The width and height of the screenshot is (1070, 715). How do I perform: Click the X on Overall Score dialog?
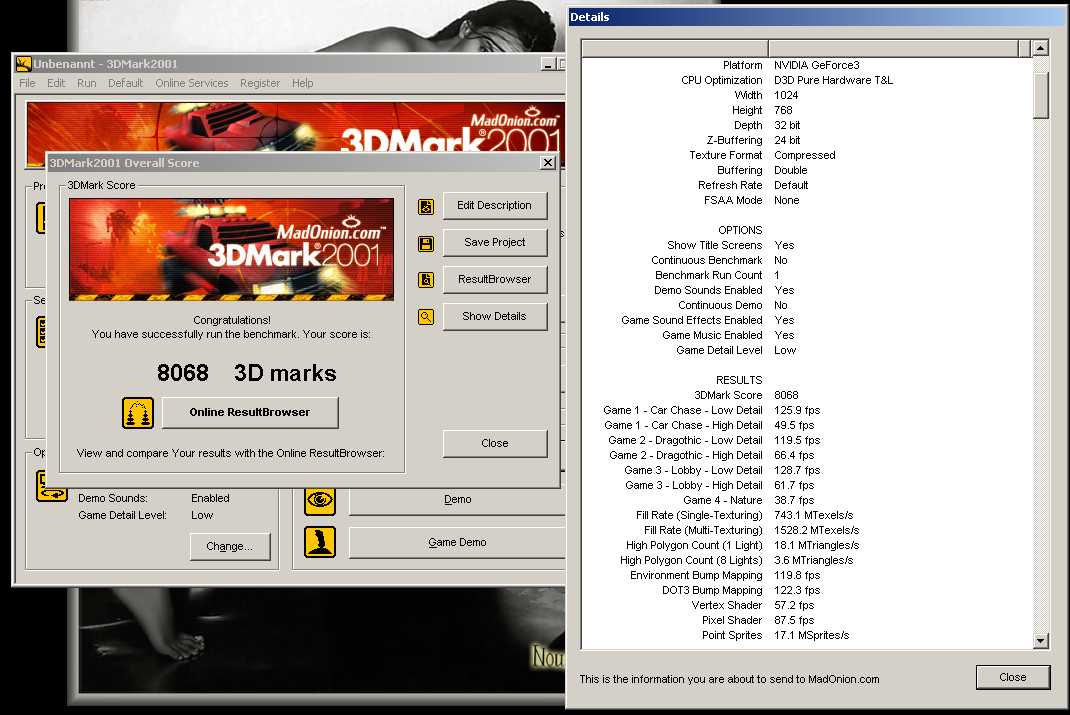[547, 162]
